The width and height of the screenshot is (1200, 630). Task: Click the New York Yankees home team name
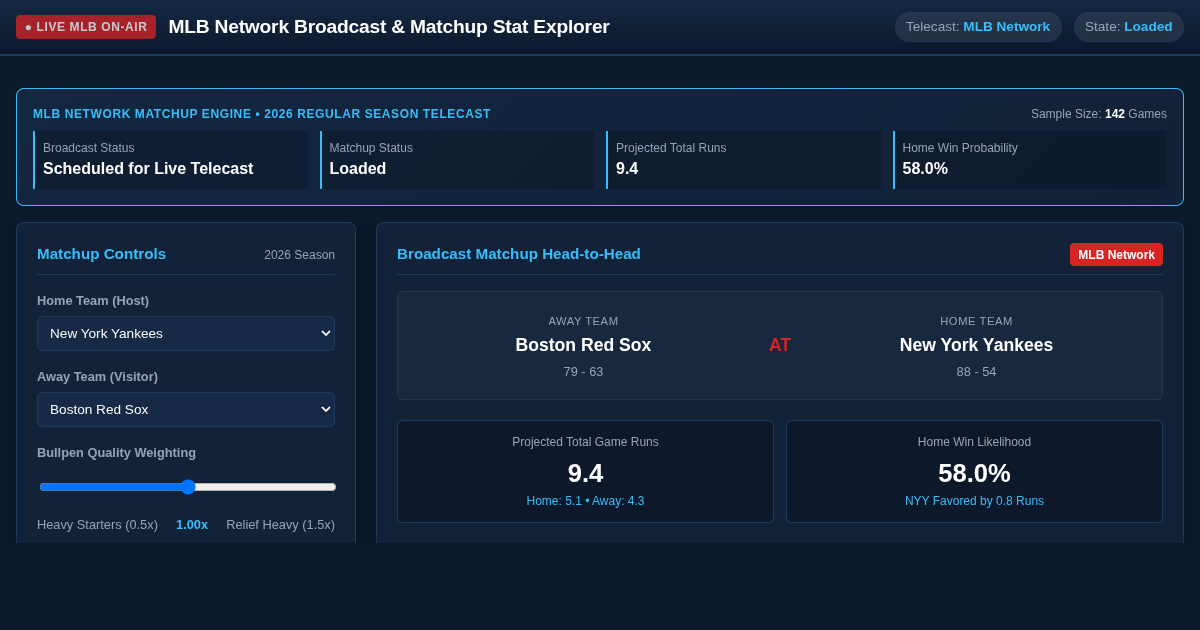point(976,345)
